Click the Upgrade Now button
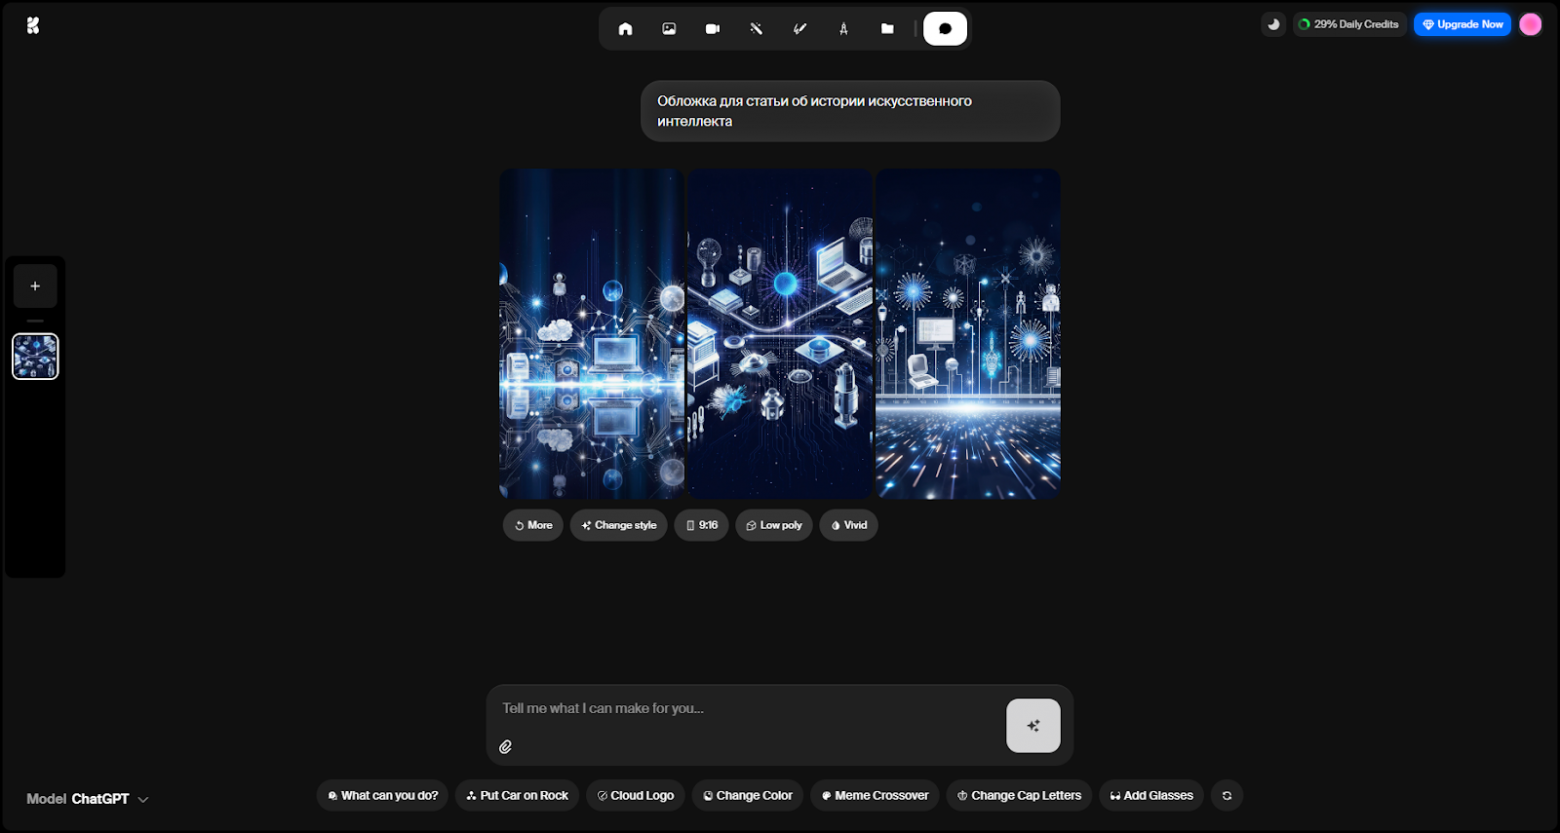Image resolution: width=1560 pixels, height=833 pixels. [x=1461, y=23]
